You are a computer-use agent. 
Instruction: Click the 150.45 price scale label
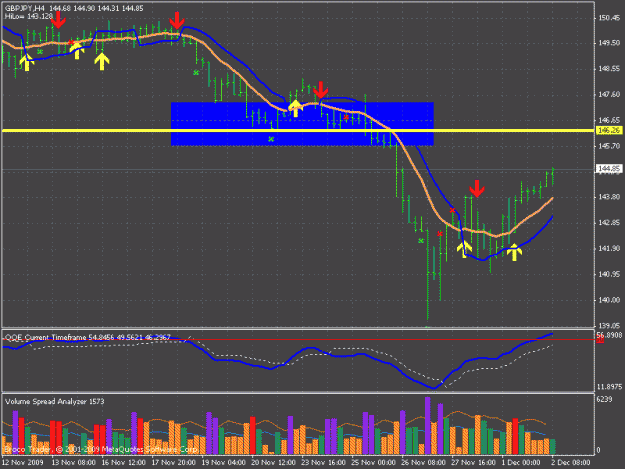coord(609,18)
